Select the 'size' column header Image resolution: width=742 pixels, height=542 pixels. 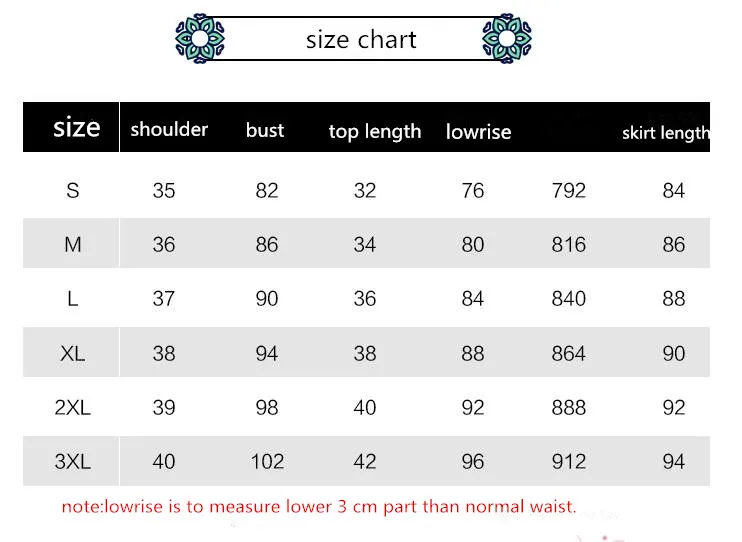click(x=77, y=127)
